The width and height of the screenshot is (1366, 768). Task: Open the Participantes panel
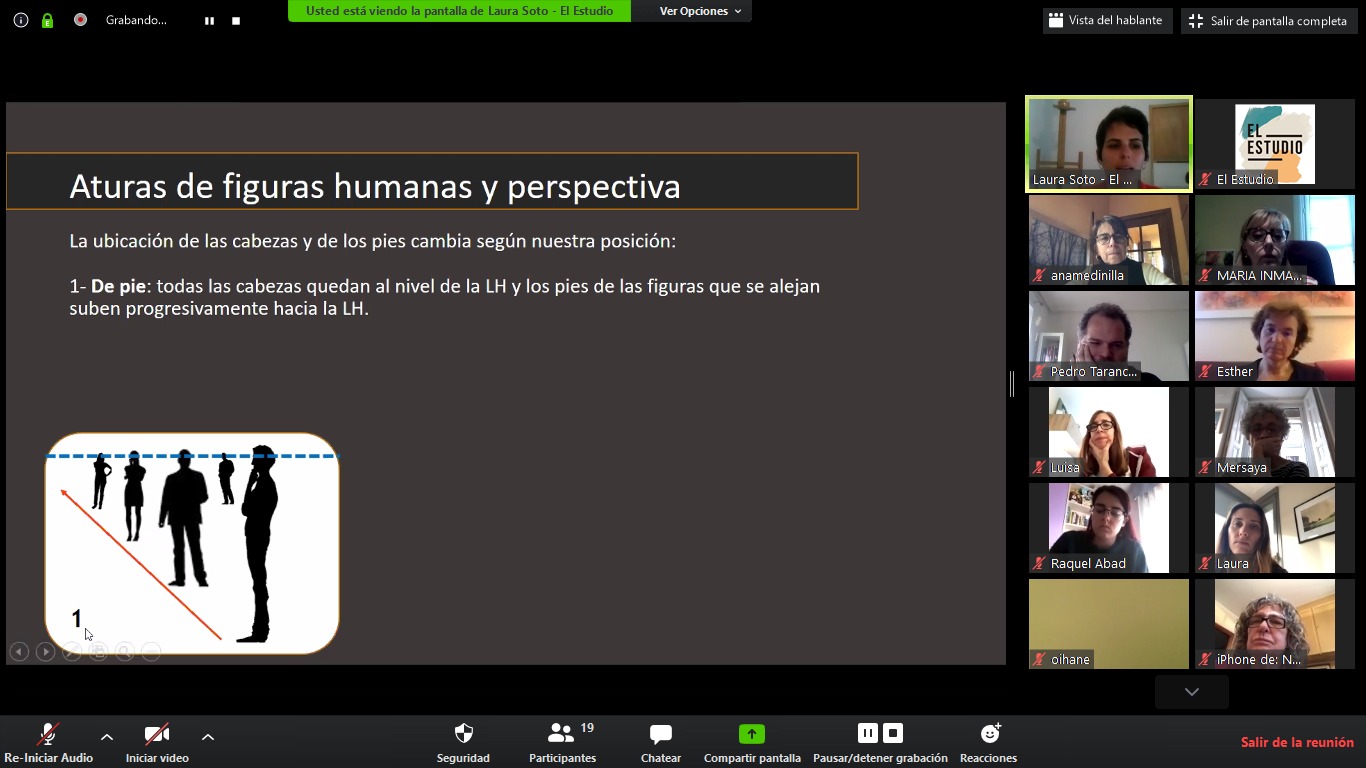tap(562, 734)
